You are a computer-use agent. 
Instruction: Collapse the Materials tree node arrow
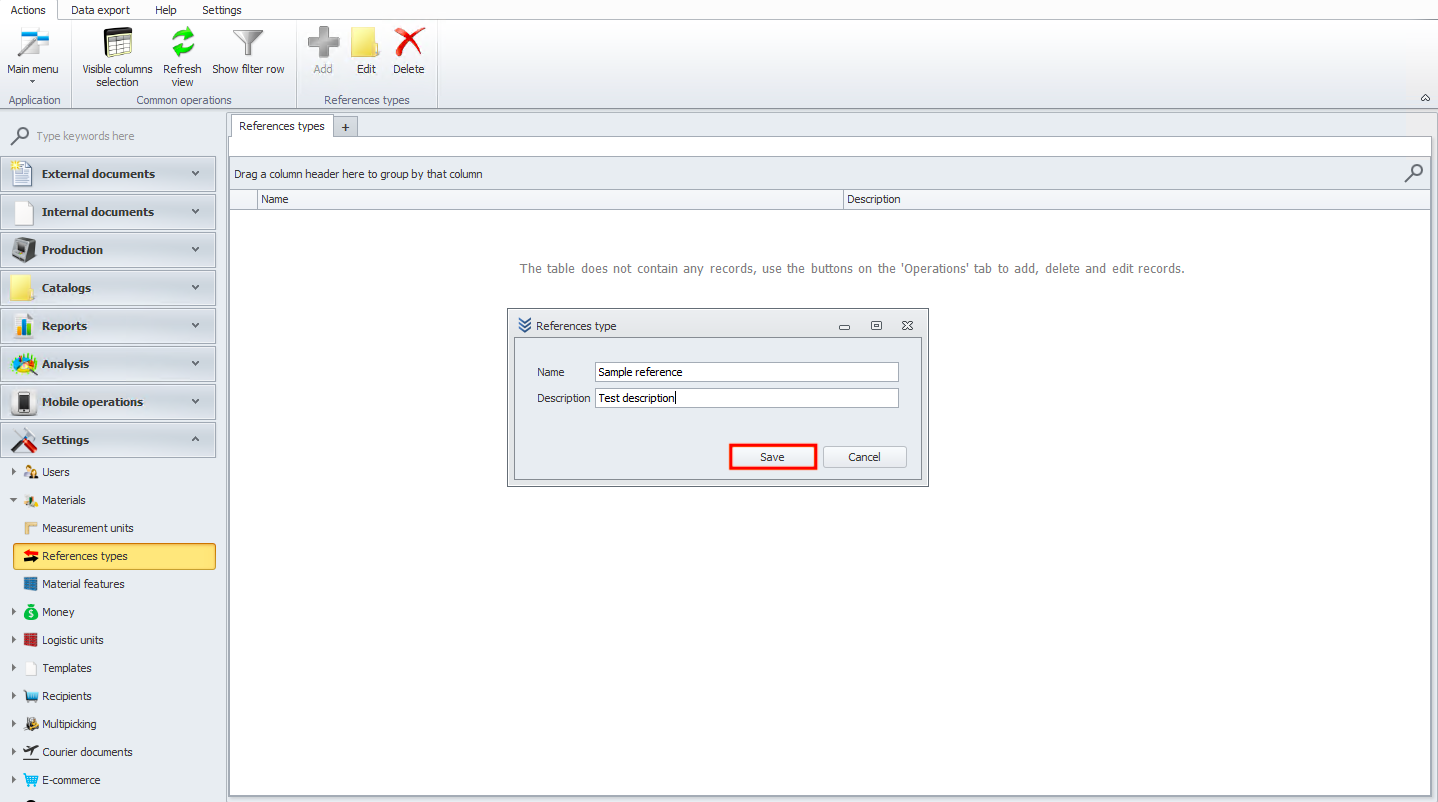click(13, 500)
